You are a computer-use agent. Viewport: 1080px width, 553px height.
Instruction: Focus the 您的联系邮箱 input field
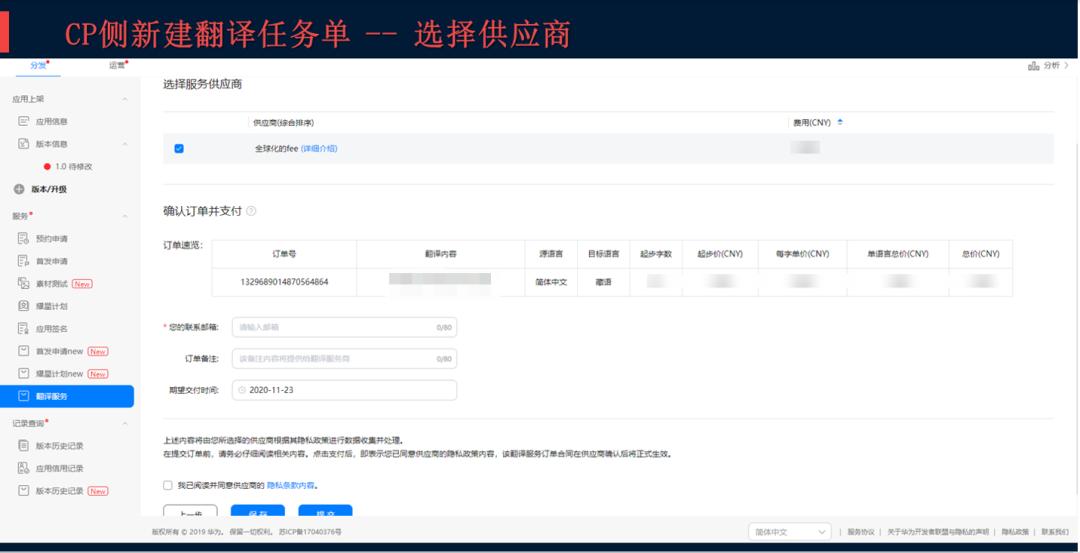(344, 328)
